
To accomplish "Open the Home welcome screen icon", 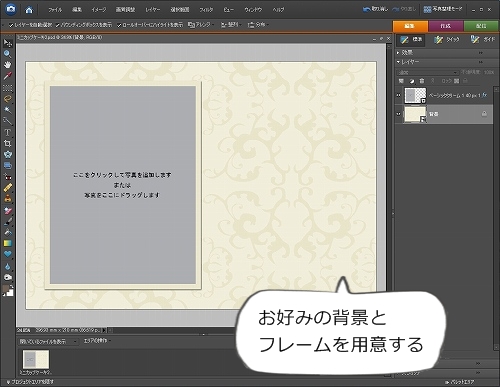I will pos(29,10).
